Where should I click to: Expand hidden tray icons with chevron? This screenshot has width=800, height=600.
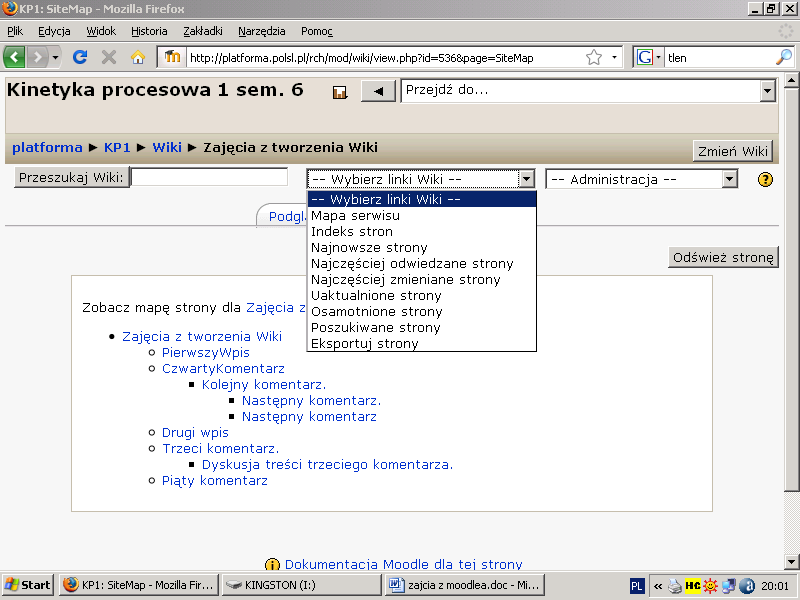click(658, 586)
